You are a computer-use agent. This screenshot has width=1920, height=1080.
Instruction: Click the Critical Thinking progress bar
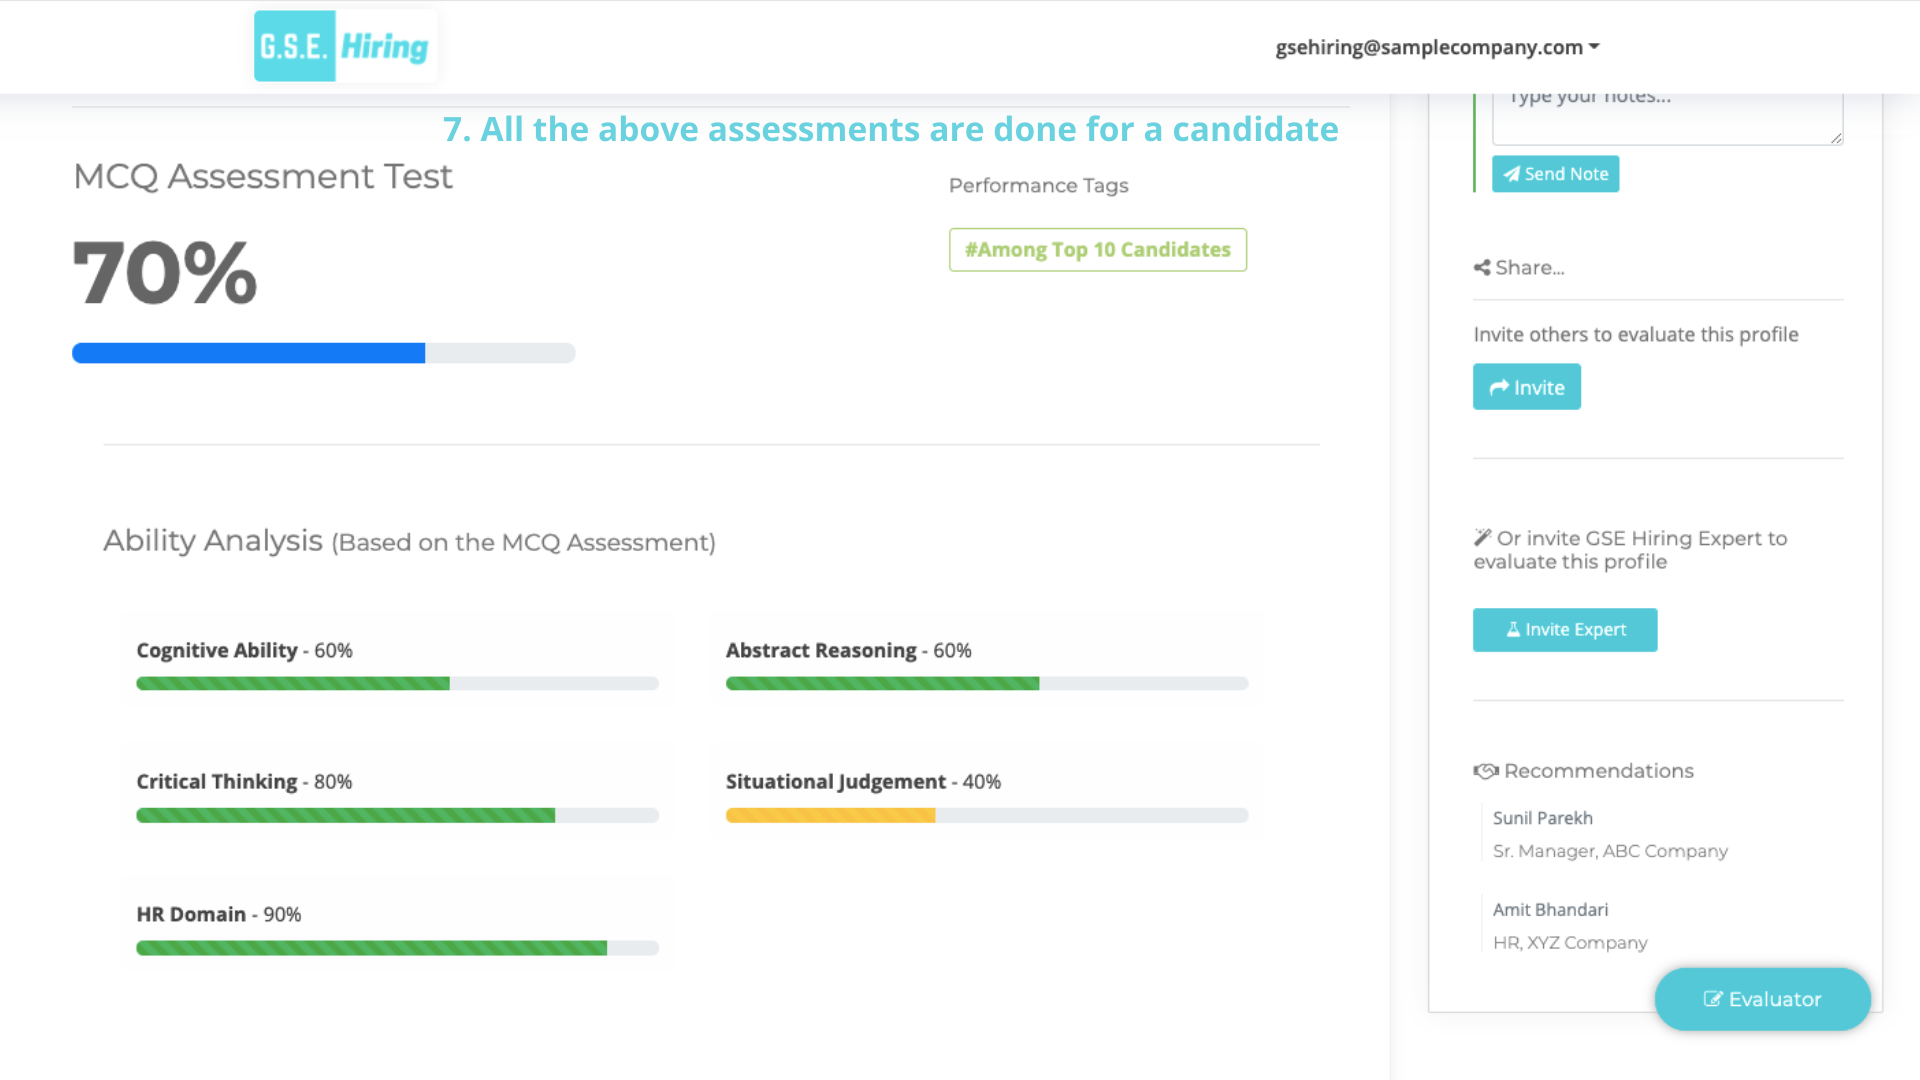[x=397, y=816]
